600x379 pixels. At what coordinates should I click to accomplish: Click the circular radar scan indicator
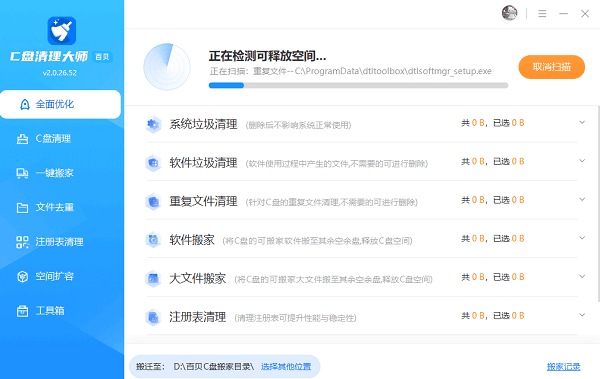click(x=167, y=67)
